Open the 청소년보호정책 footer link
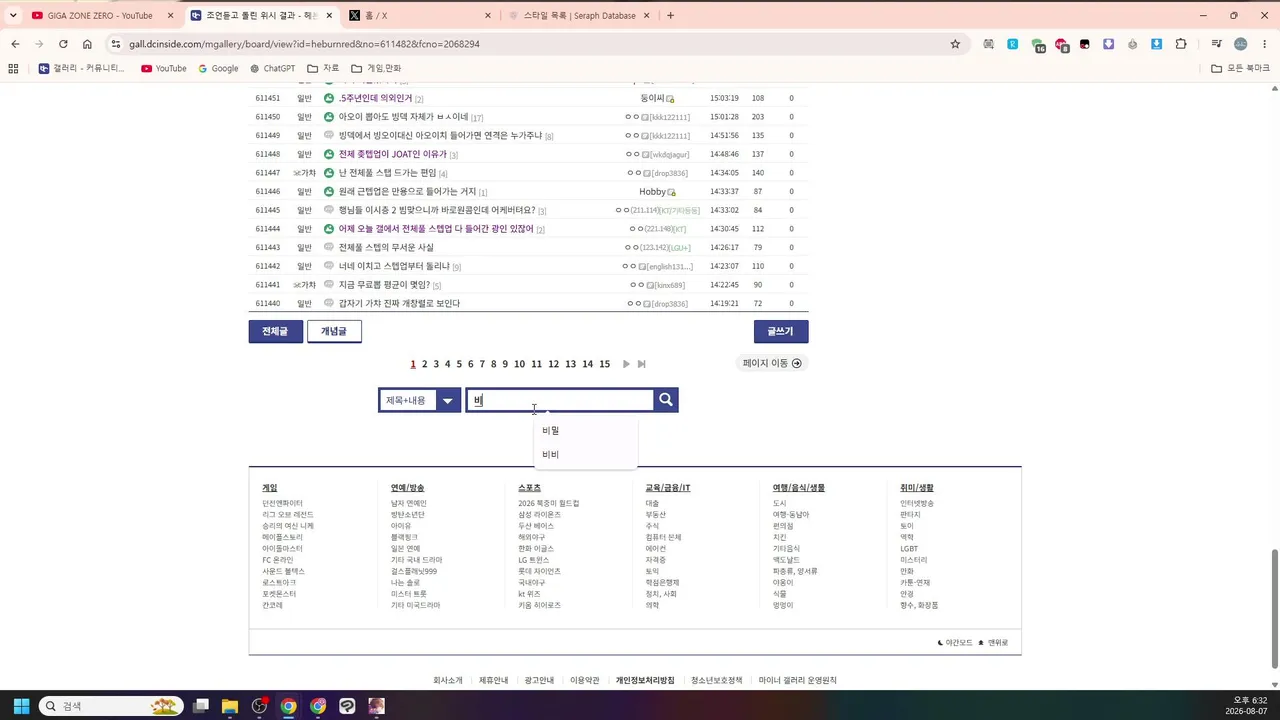1280x720 pixels. pyautogui.click(x=717, y=680)
